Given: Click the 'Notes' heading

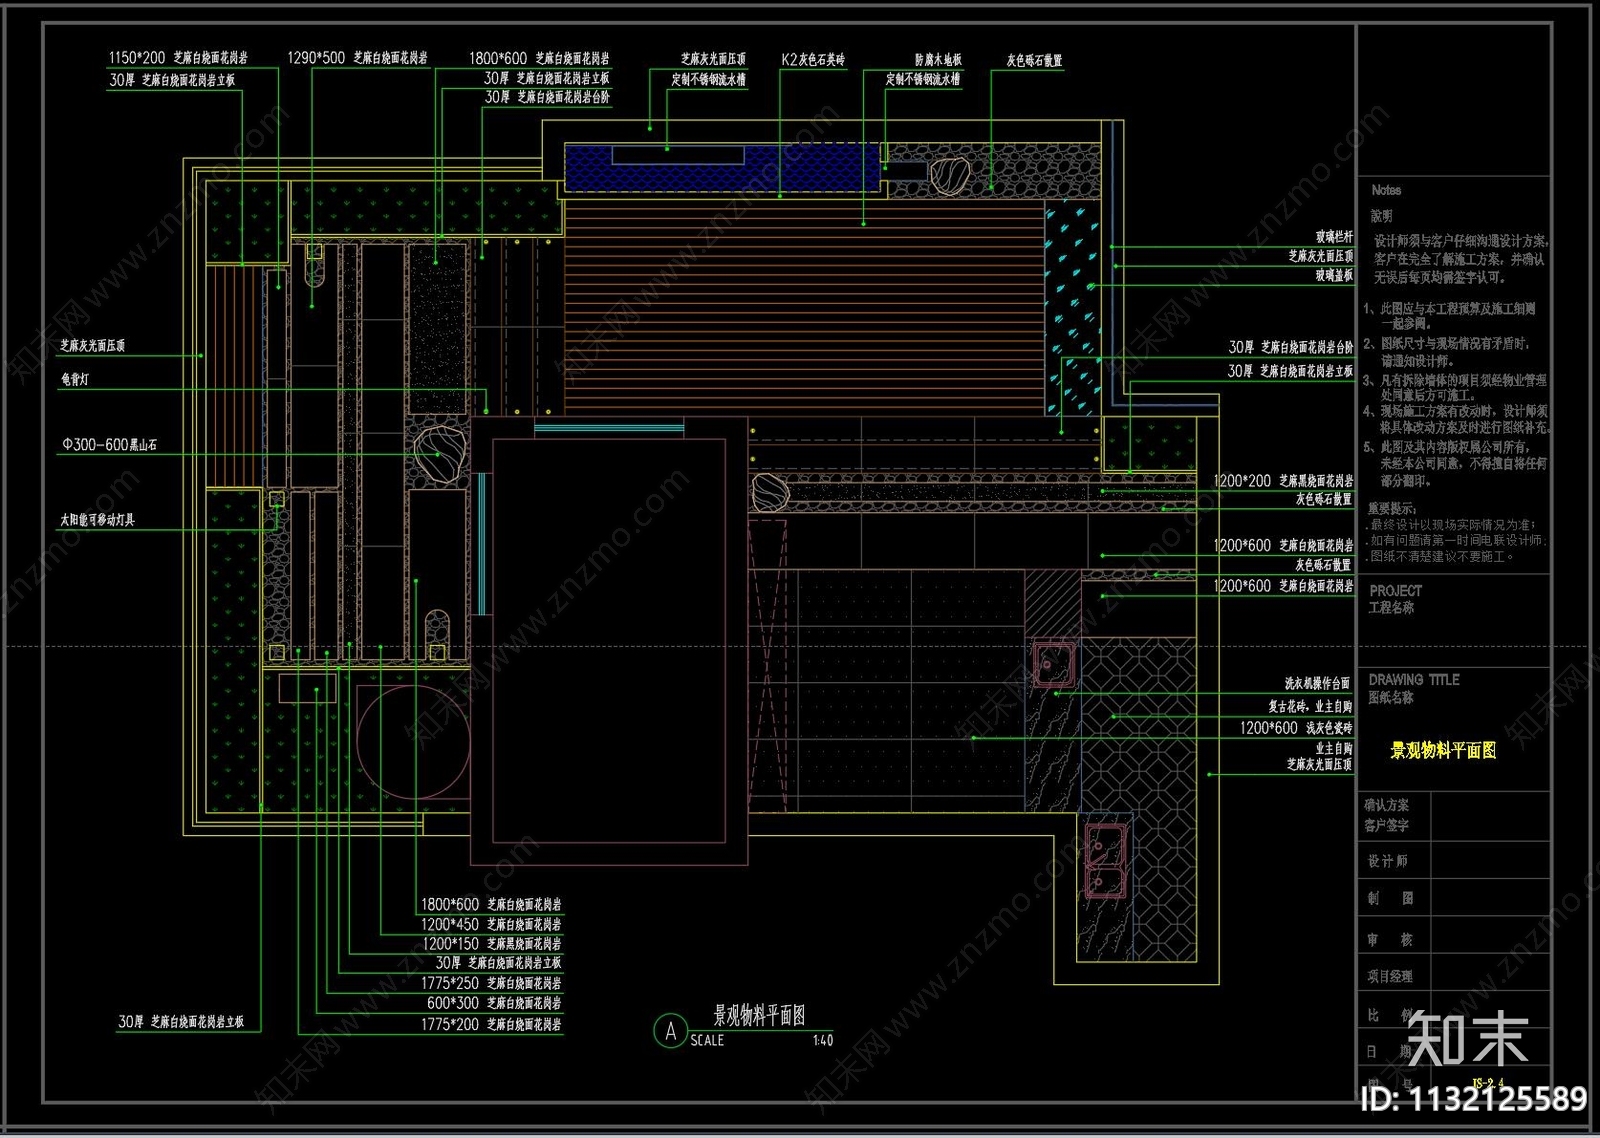Looking at the screenshot, I should tap(1386, 190).
